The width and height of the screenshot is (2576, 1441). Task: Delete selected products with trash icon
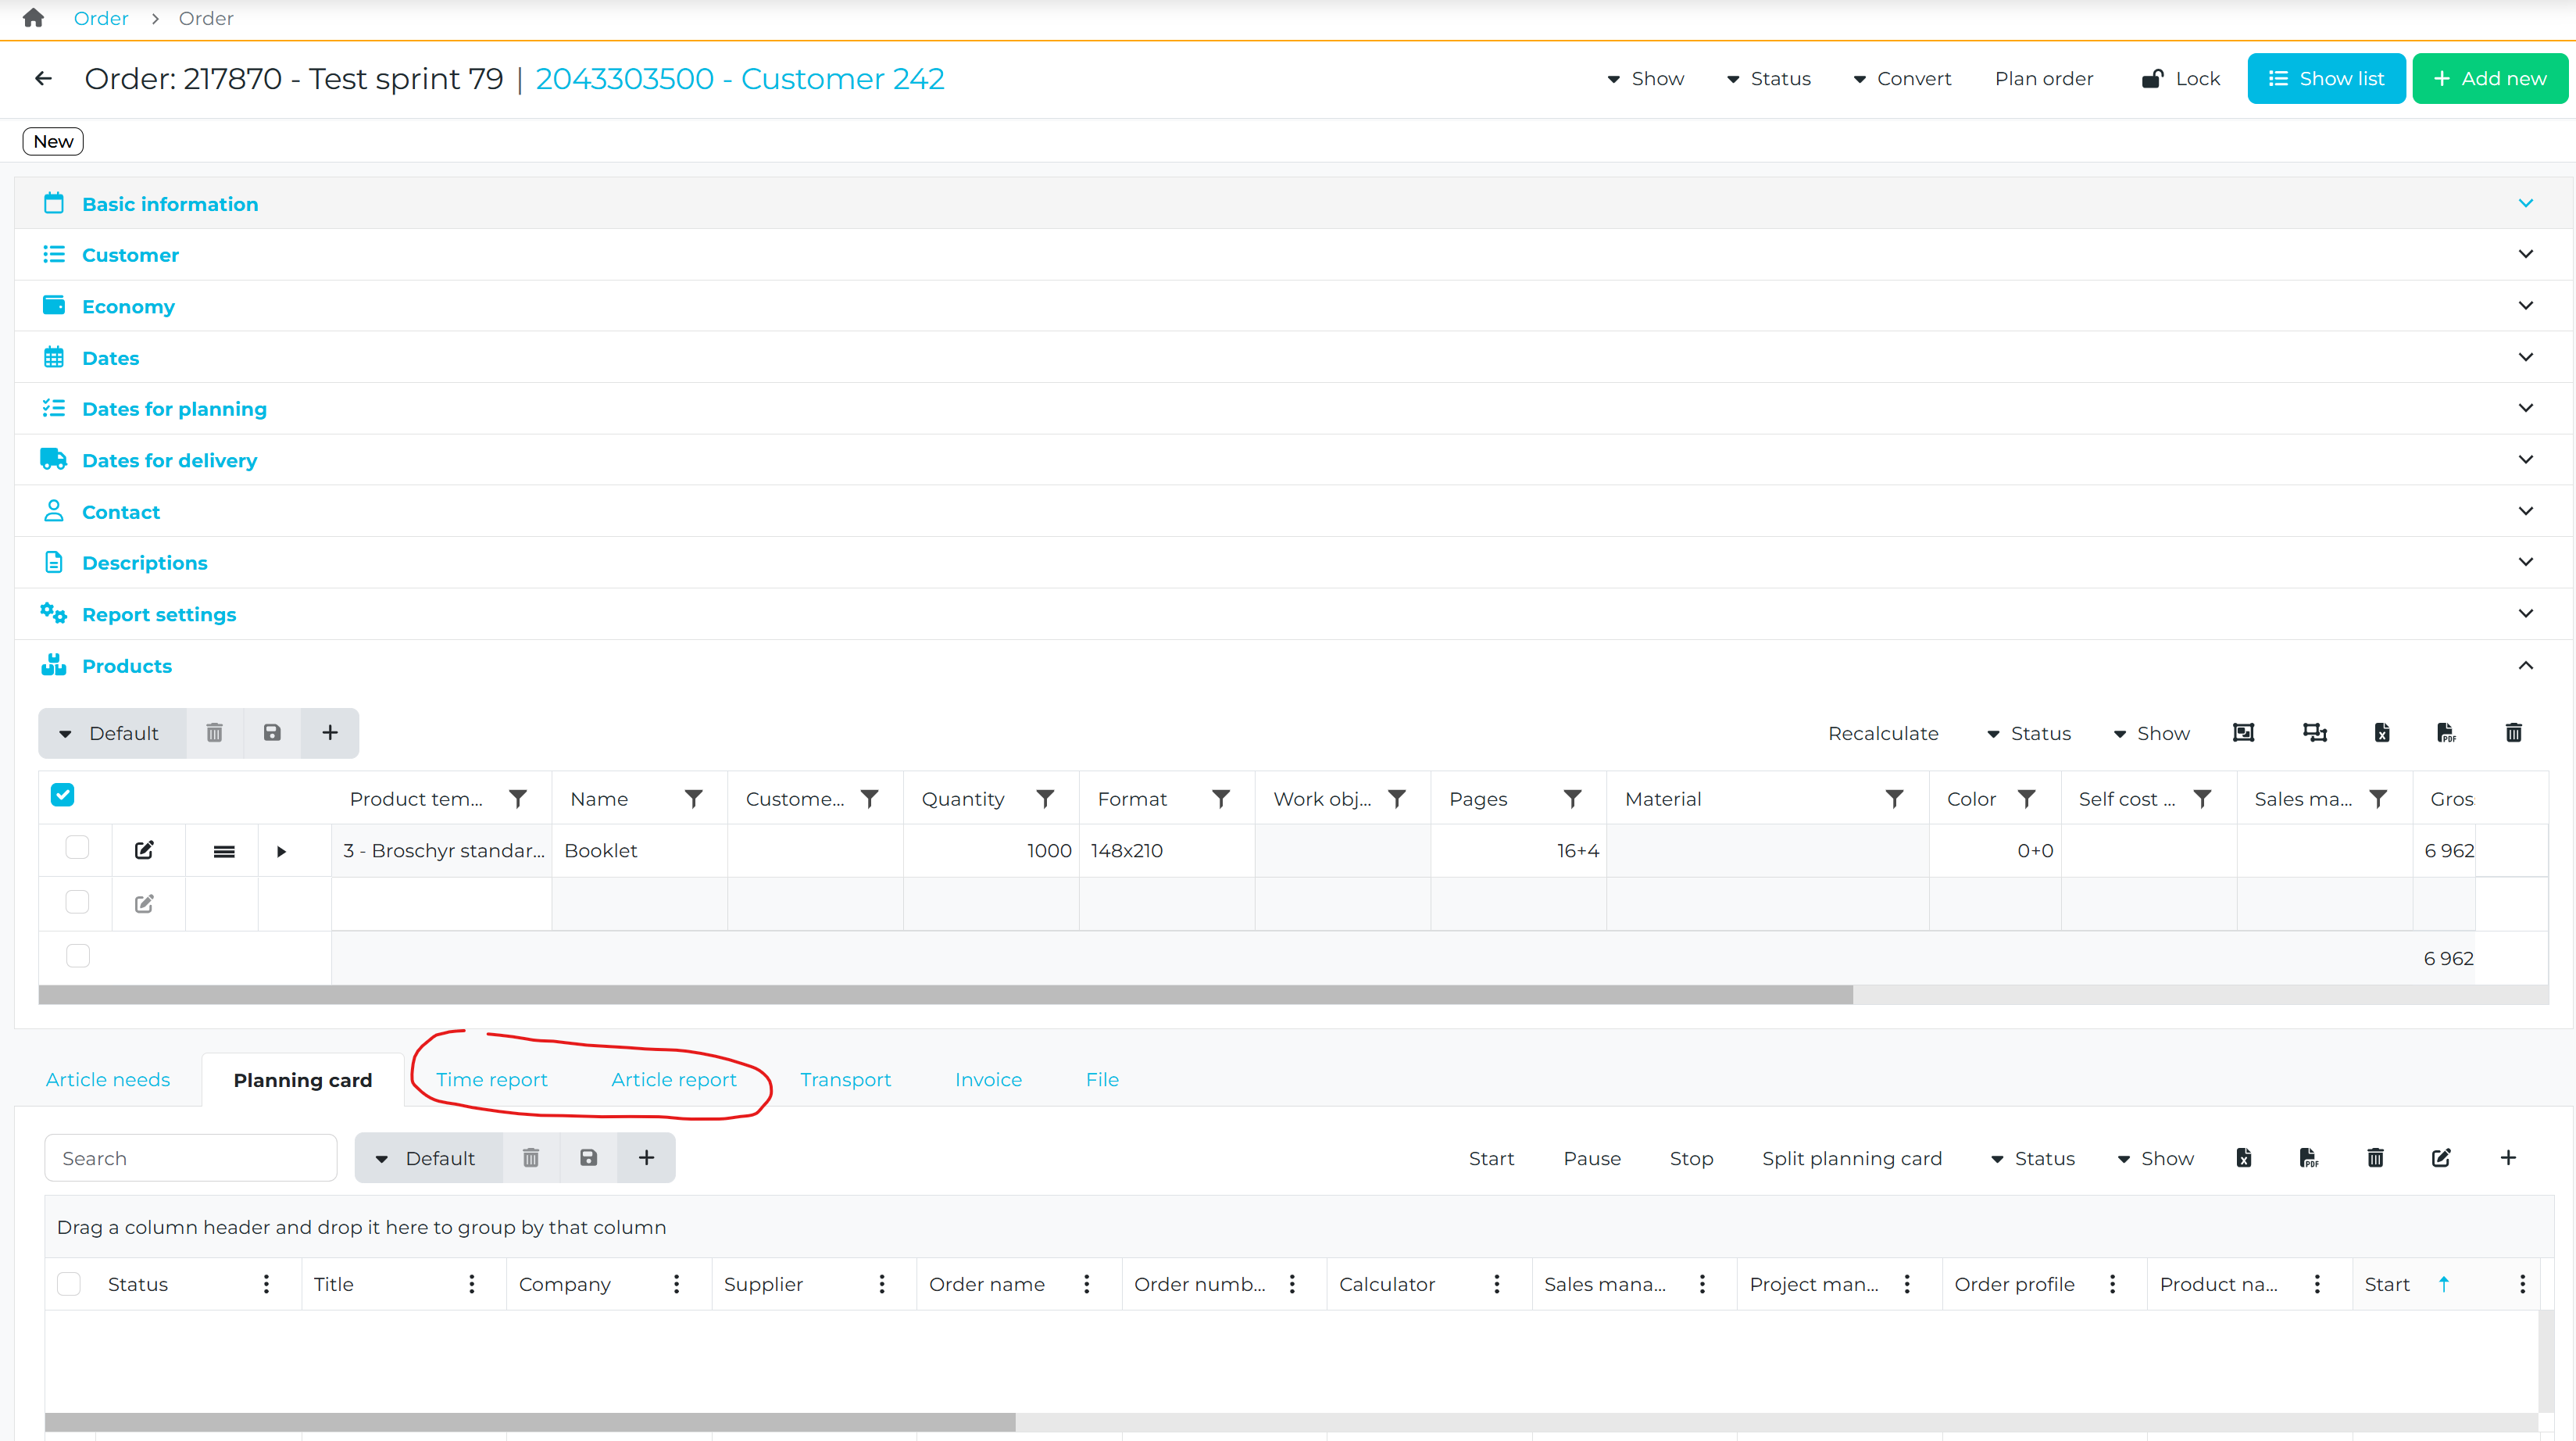click(x=2513, y=733)
